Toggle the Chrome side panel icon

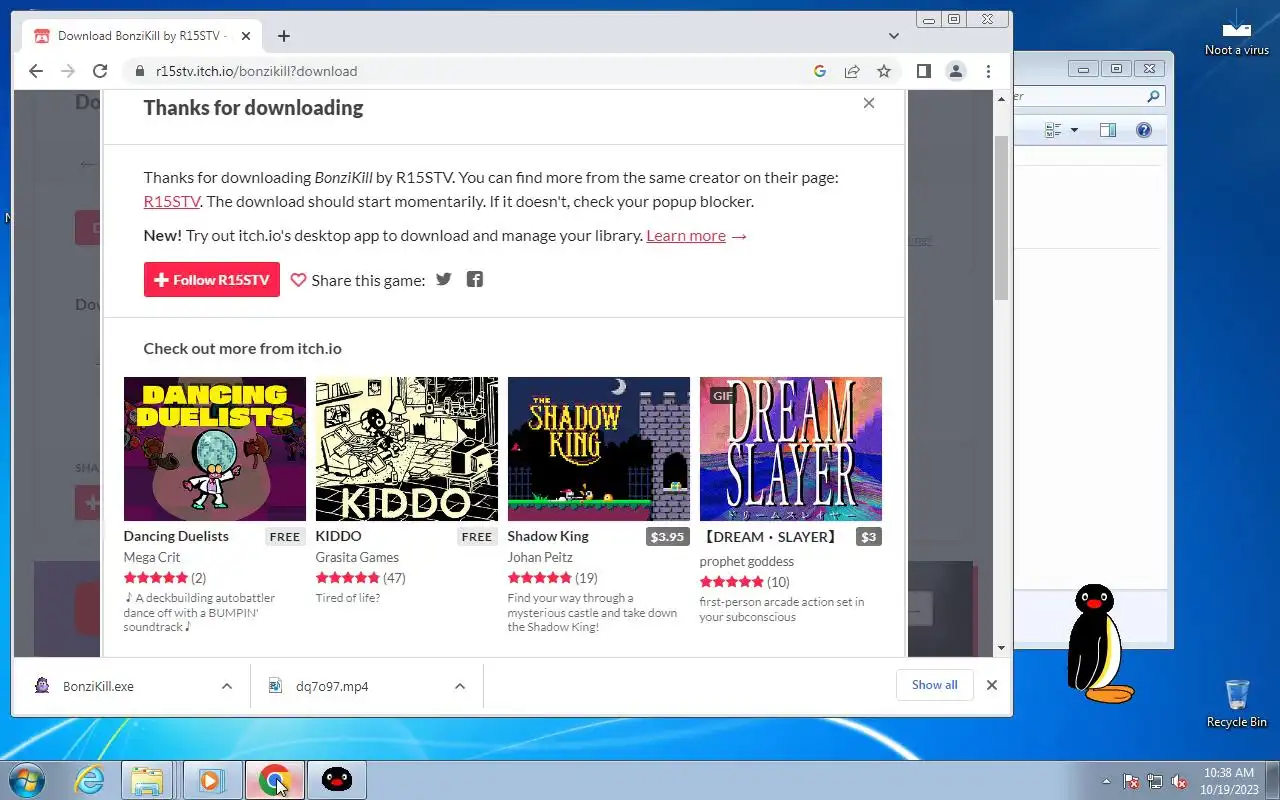point(924,71)
